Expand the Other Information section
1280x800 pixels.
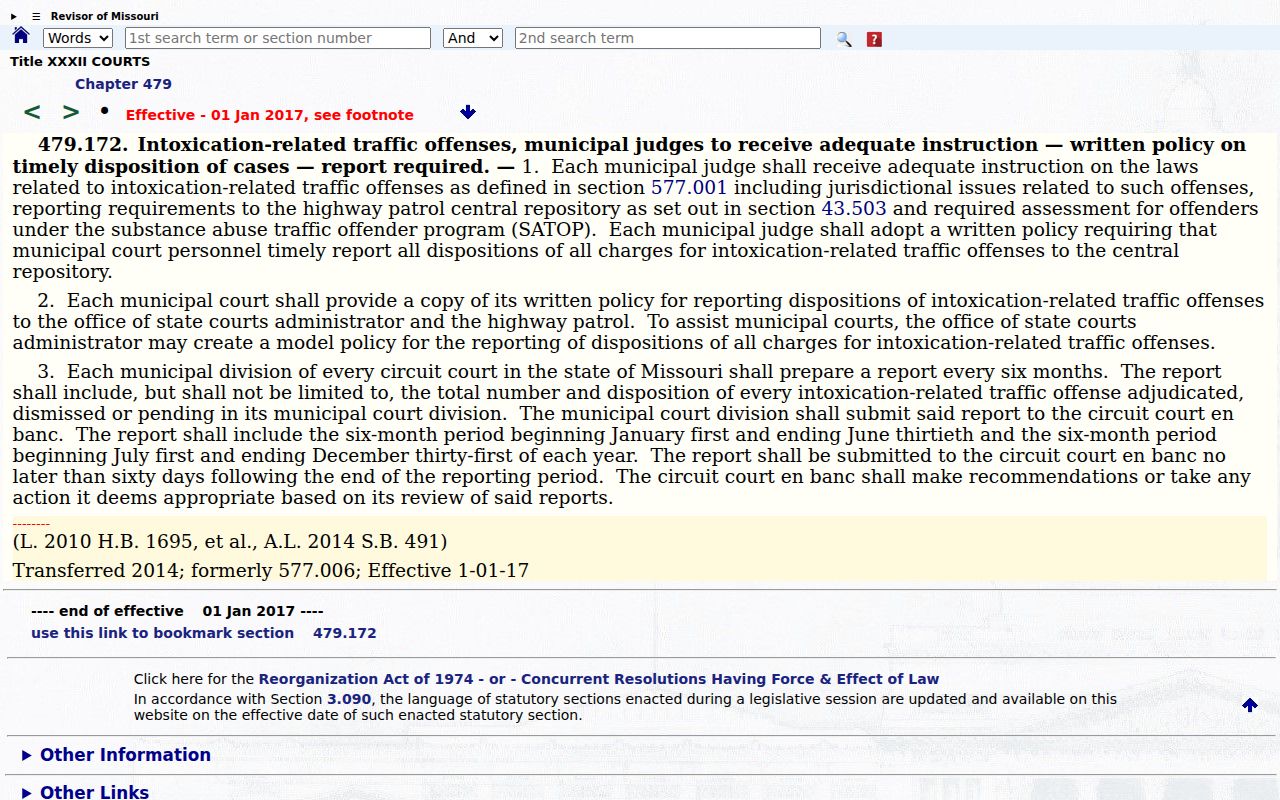pyautogui.click(x=116, y=755)
